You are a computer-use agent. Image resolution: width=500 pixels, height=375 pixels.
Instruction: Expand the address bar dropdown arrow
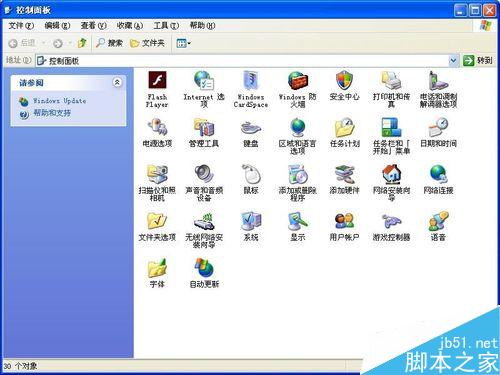[x=453, y=61]
